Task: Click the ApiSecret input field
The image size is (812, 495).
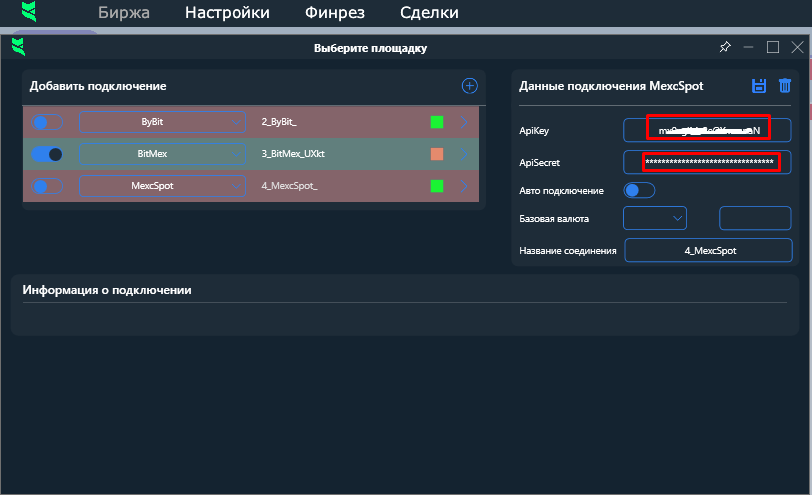Action: 708,161
